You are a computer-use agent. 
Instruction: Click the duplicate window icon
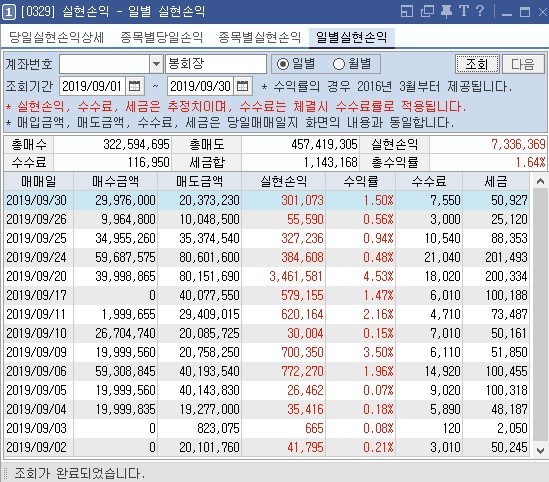coord(427,11)
